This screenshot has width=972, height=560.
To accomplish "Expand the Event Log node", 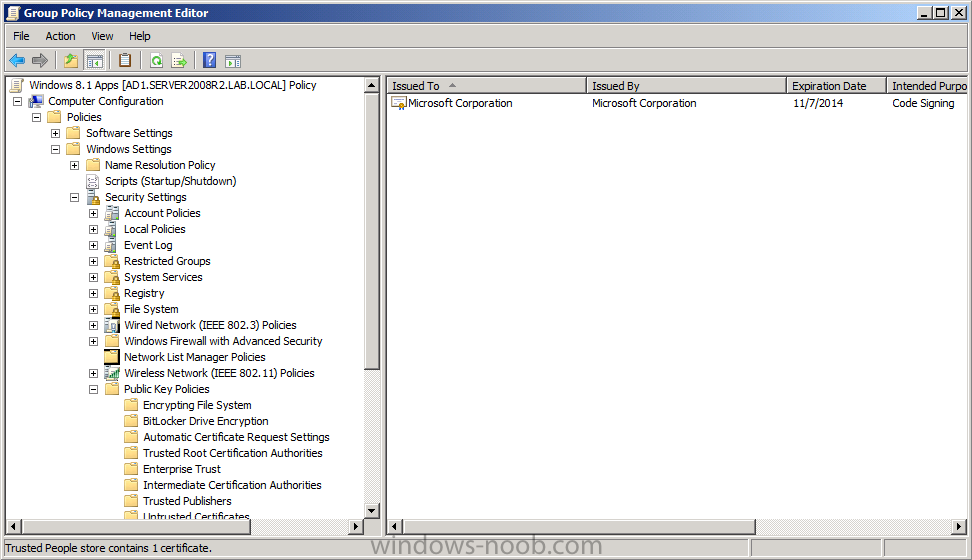I will click(x=94, y=246).
